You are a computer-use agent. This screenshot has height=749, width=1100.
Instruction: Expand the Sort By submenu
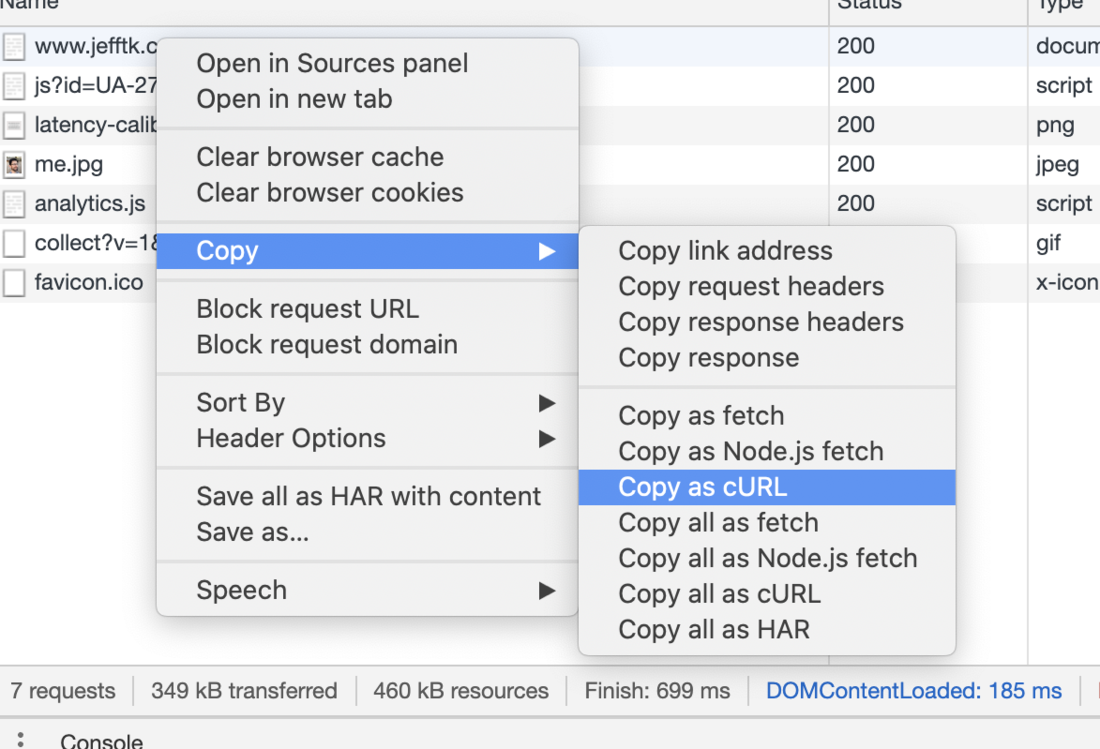coord(547,403)
